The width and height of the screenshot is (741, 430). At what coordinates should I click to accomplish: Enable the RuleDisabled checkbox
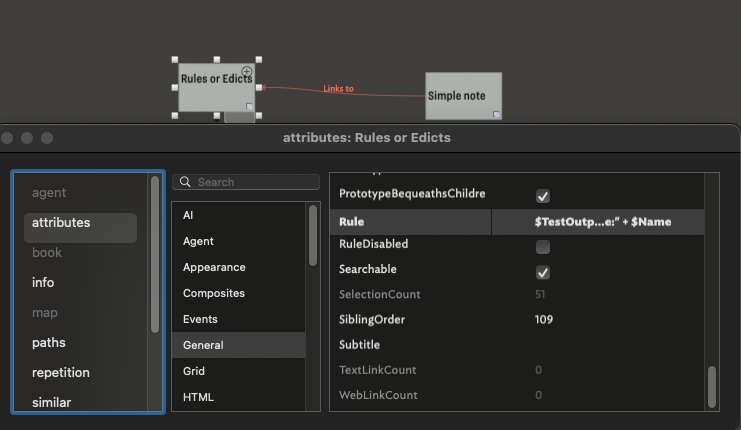click(x=543, y=247)
